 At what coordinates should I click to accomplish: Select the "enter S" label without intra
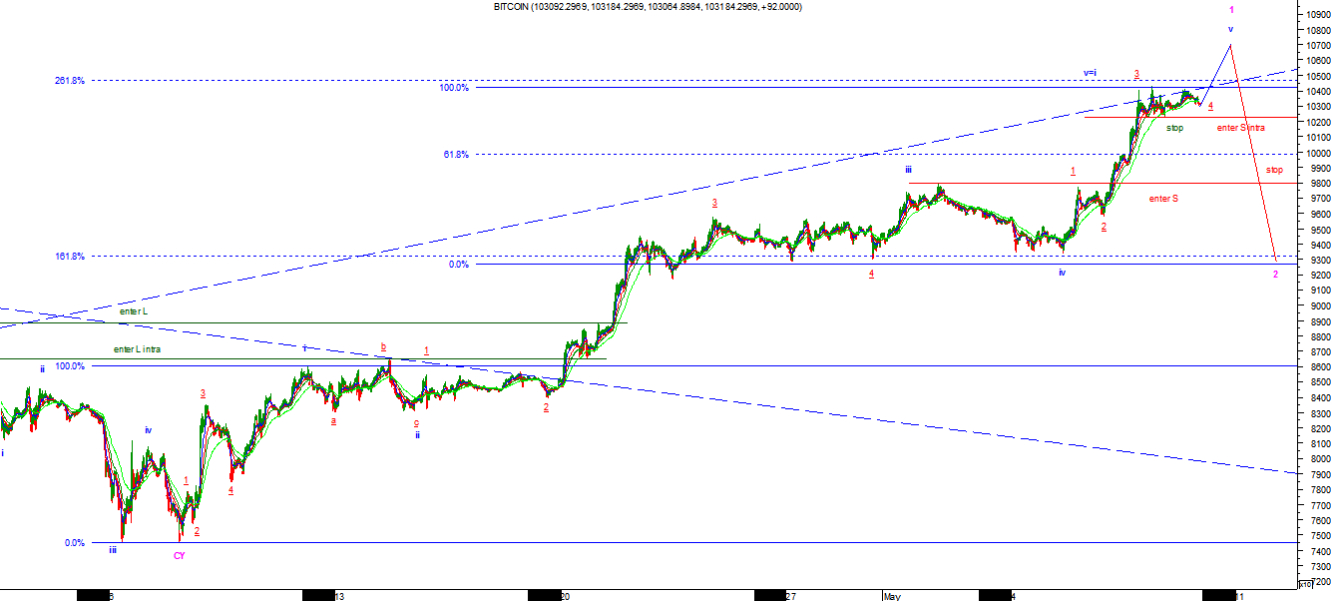(x=1163, y=199)
